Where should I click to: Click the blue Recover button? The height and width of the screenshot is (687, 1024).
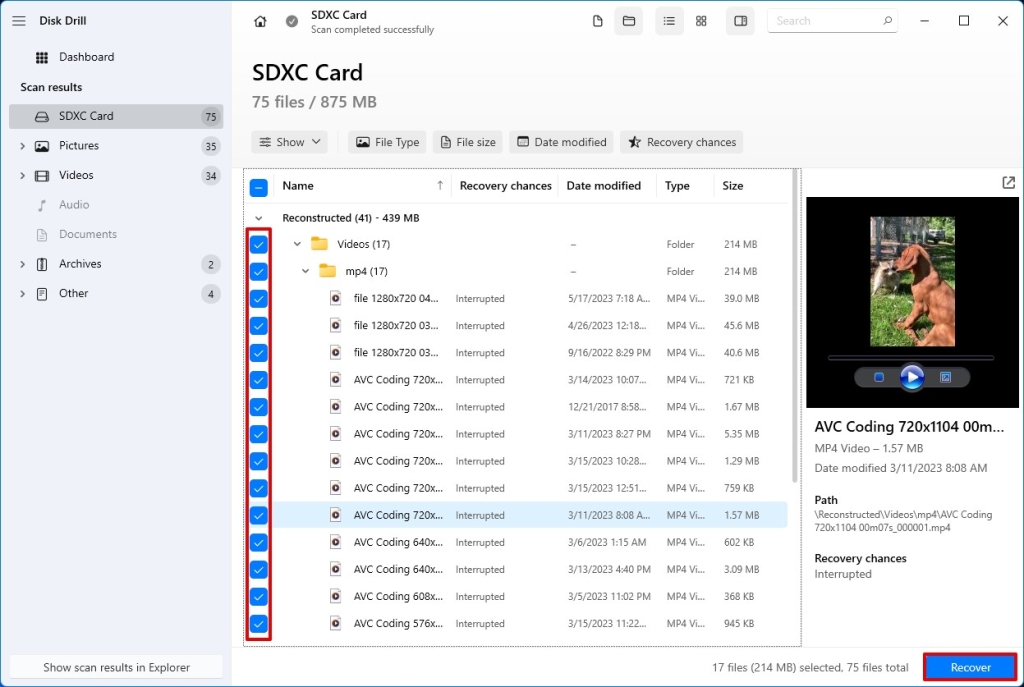click(968, 666)
